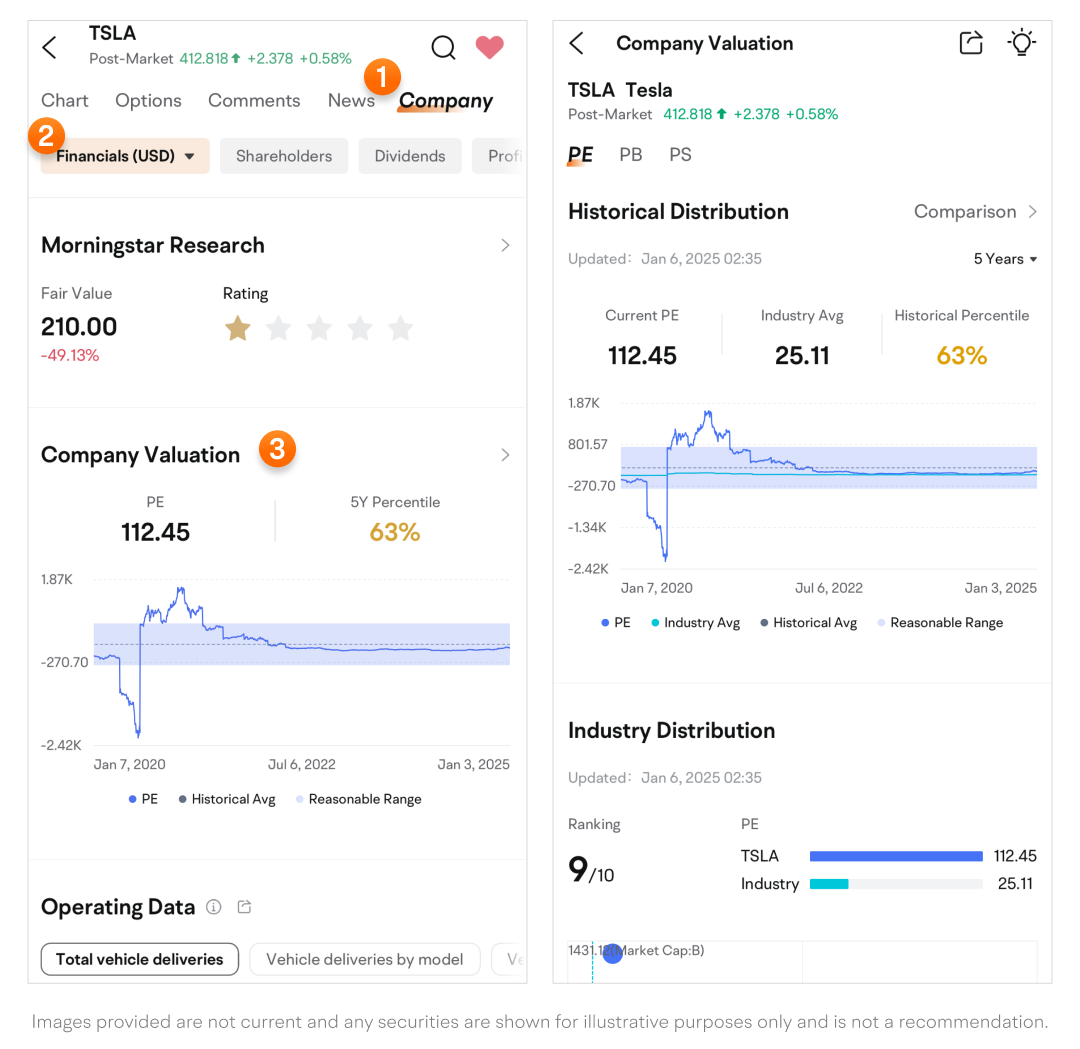The height and width of the screenshot is (1049, 1080).
Task: Open search with the magnifier icon
Action: click(443, 47)
